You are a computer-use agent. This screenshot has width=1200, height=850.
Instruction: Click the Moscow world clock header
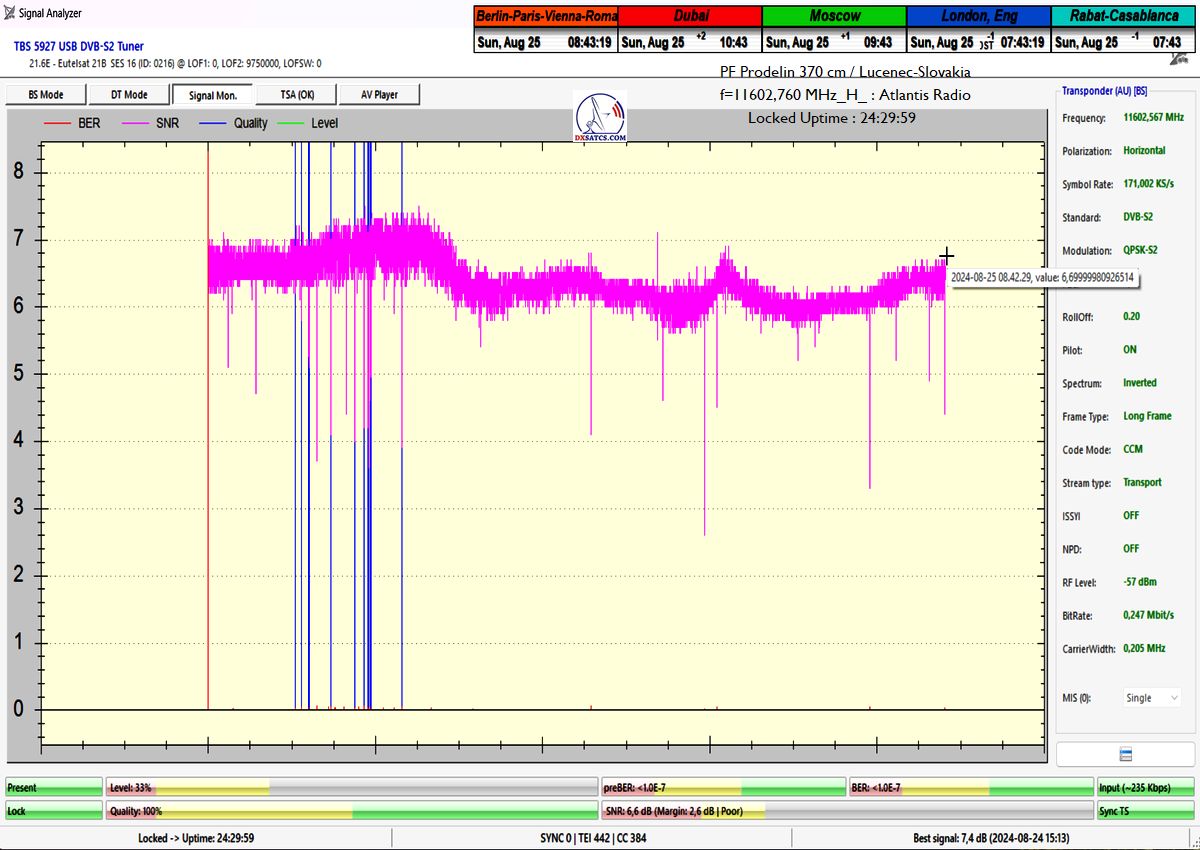click(x=834, y=16)
